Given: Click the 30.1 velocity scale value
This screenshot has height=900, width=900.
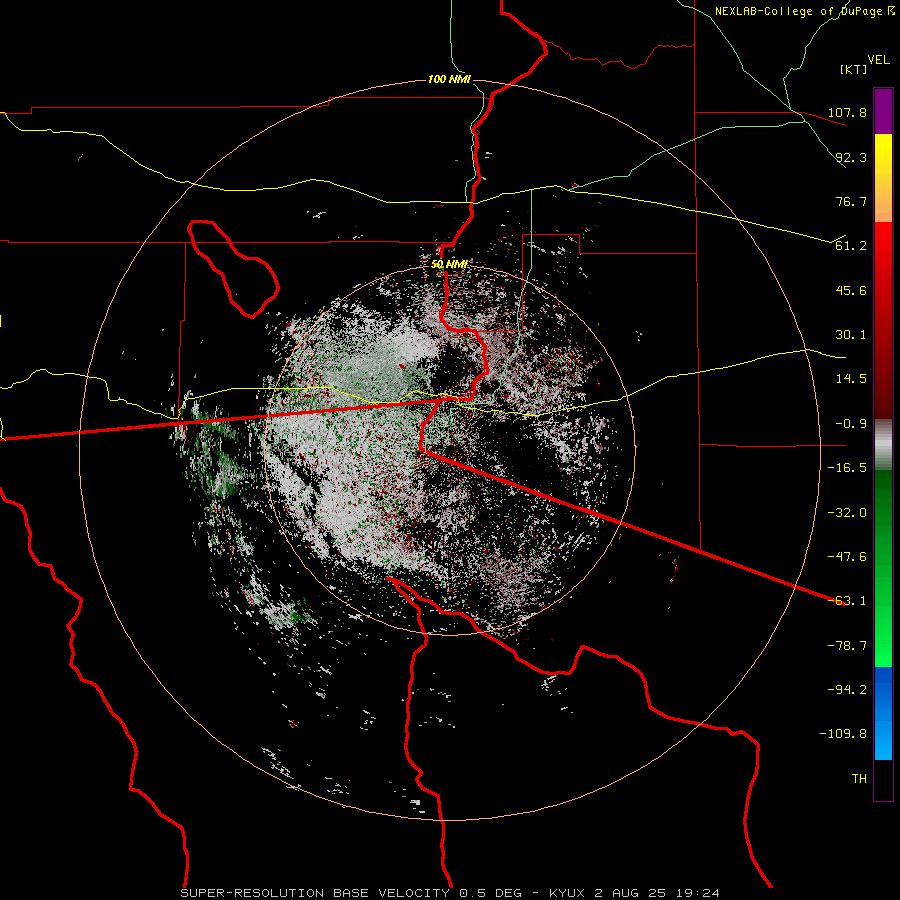Looking at the screenshot, I should tap(851, 335).
